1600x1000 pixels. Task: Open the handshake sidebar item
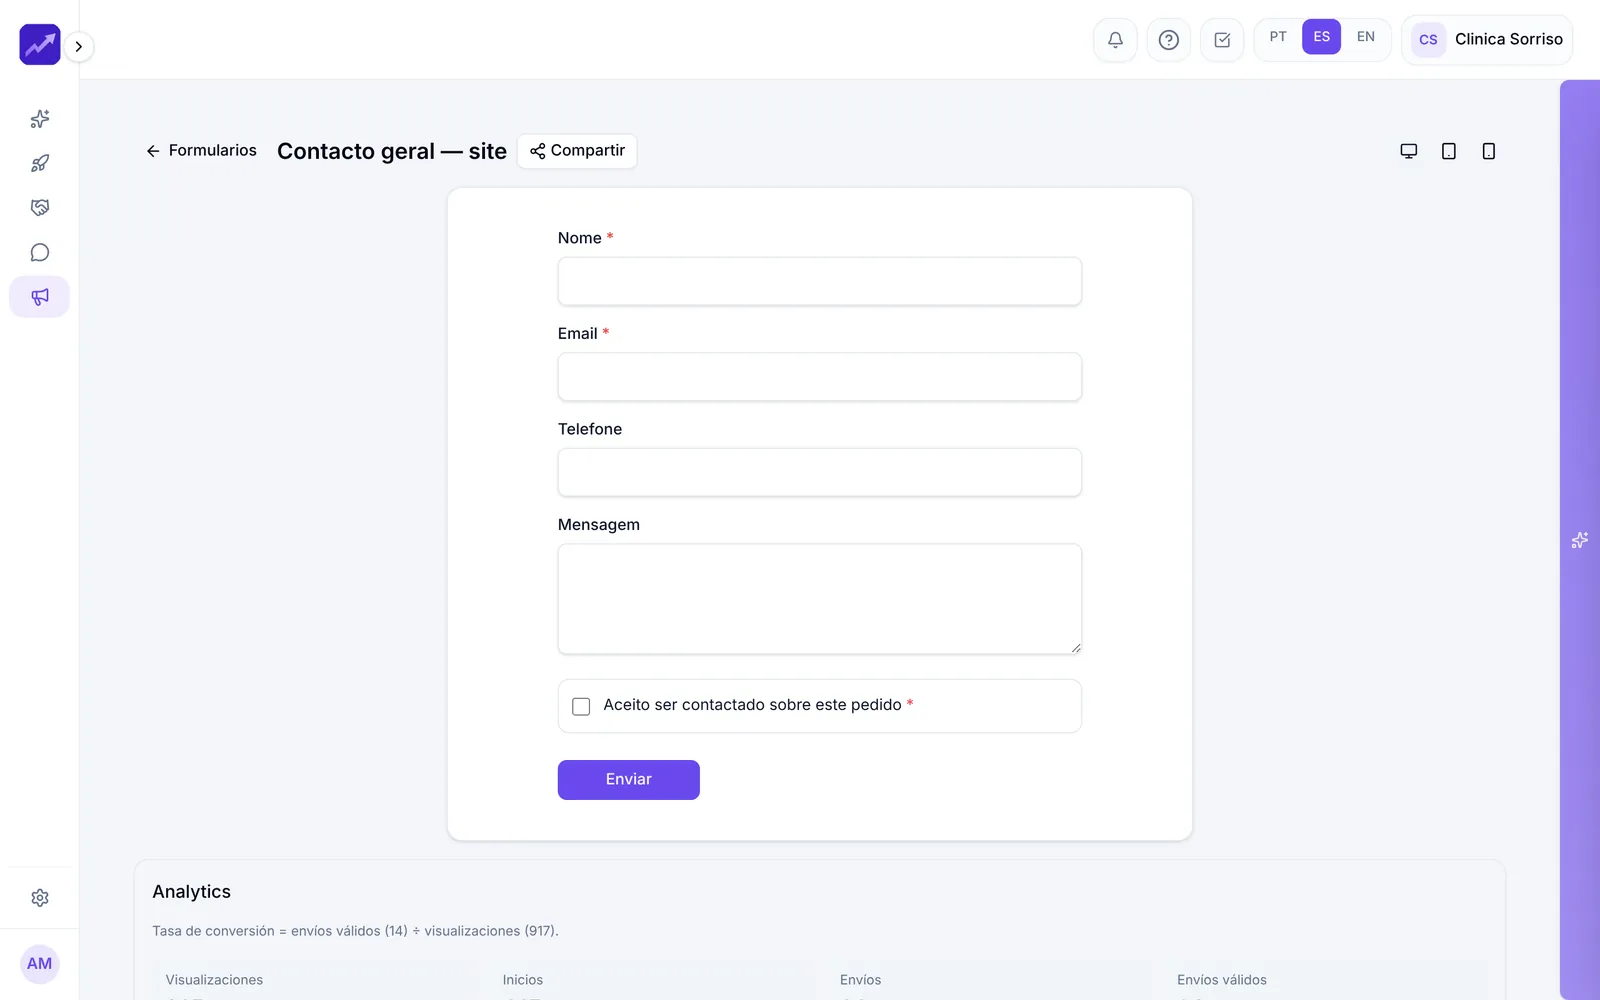(40, 208)
